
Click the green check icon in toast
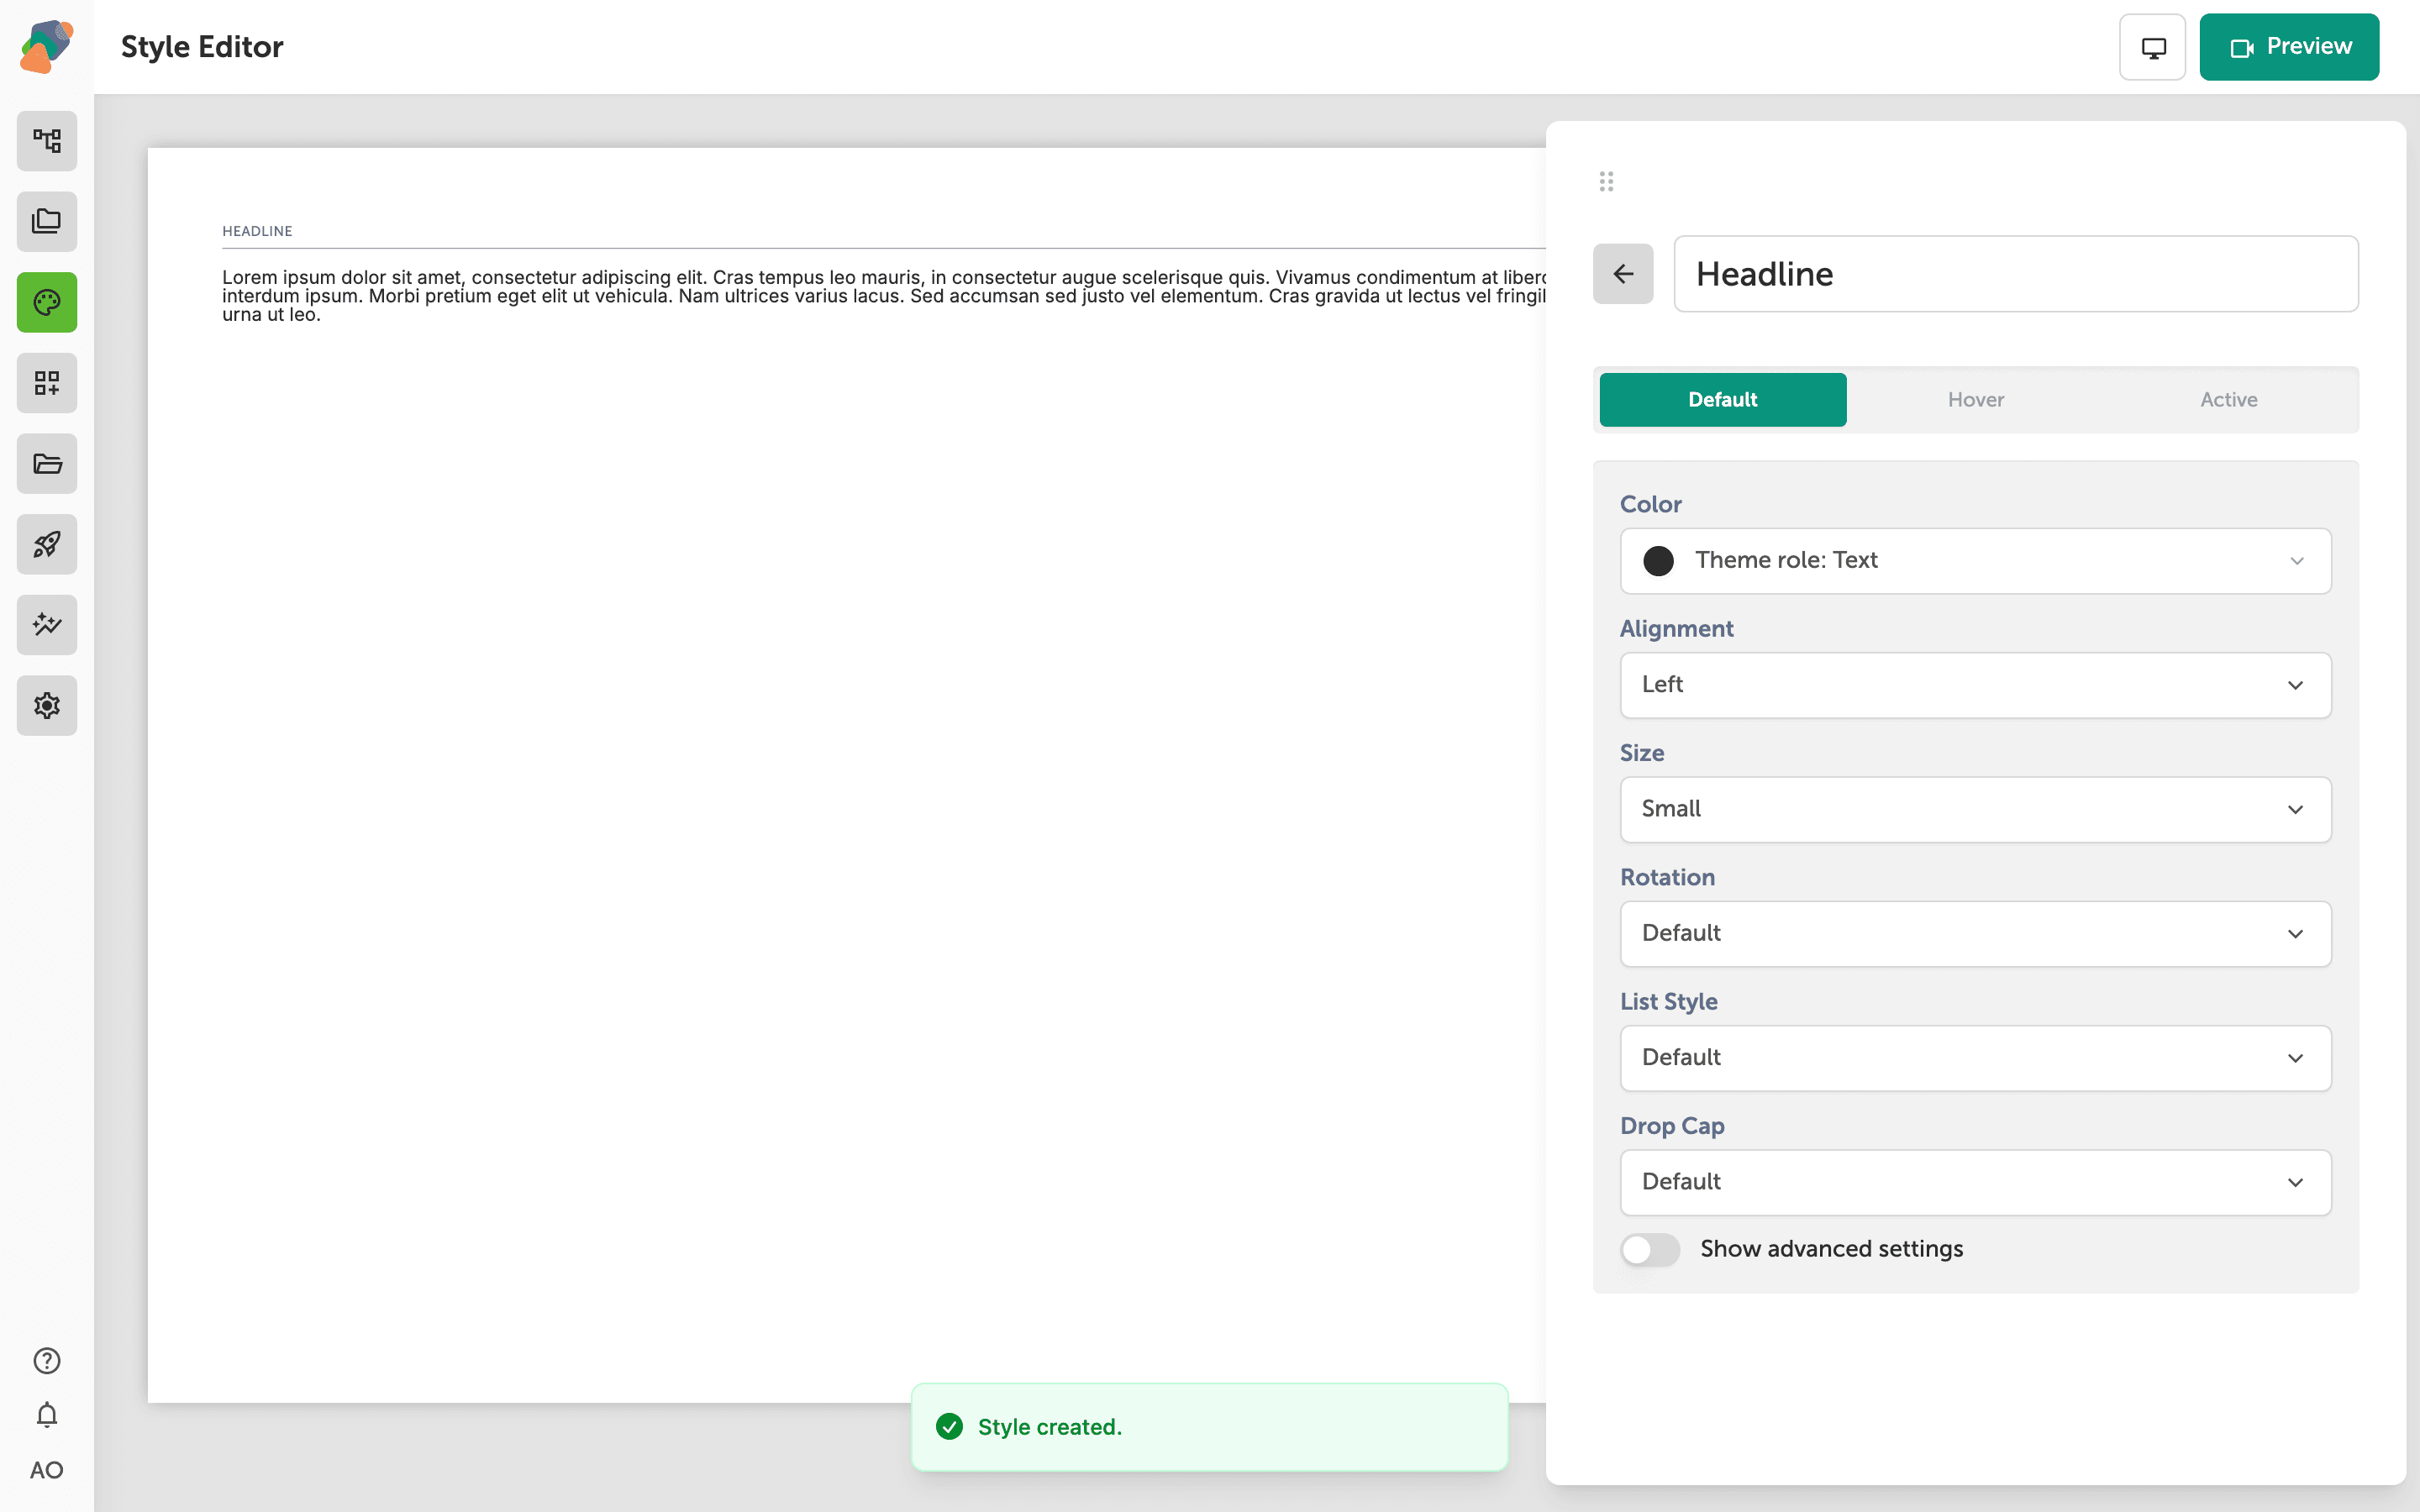click(x=949, y=1427)
